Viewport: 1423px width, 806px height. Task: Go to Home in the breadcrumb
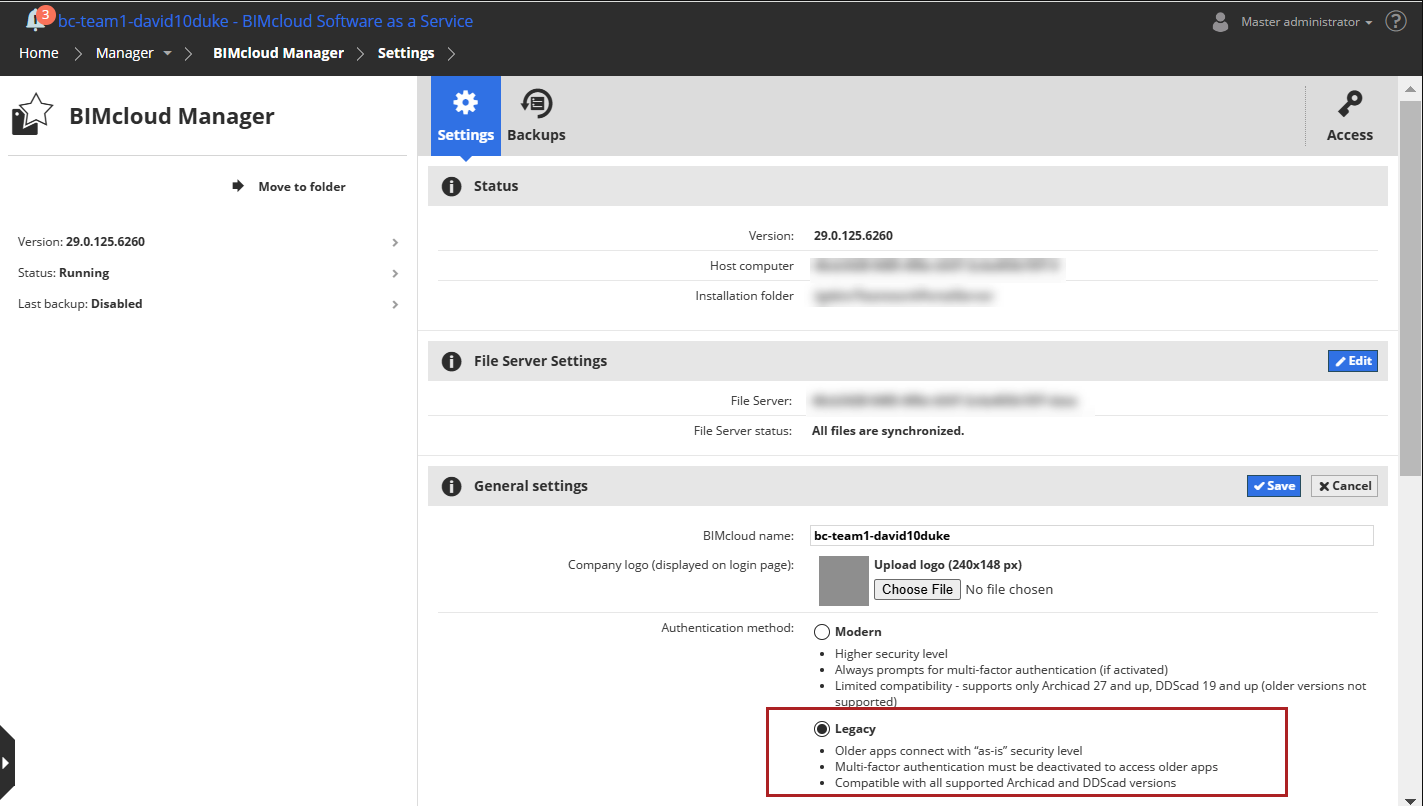coord(39,53)
